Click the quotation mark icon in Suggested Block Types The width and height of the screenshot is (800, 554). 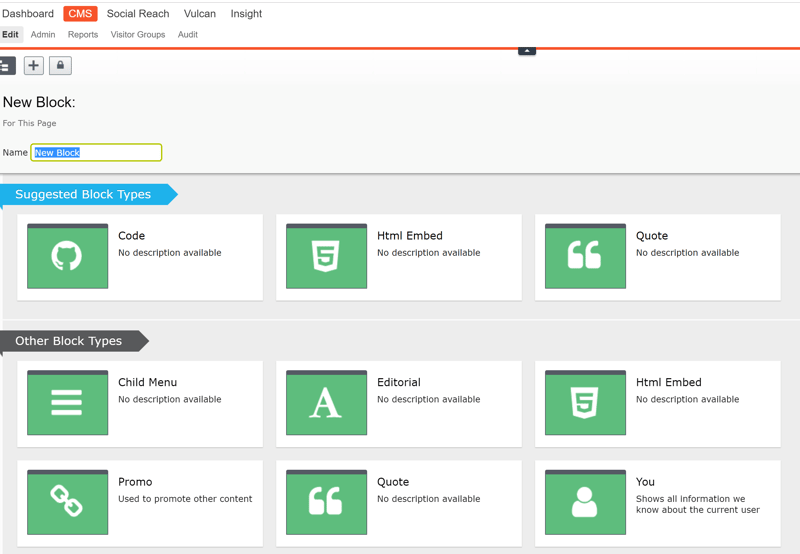pyautogui.click(x=585, y=257)
